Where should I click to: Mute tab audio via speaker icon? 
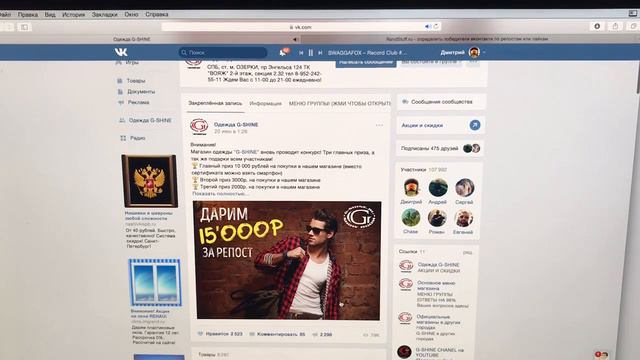click(427, 27)
